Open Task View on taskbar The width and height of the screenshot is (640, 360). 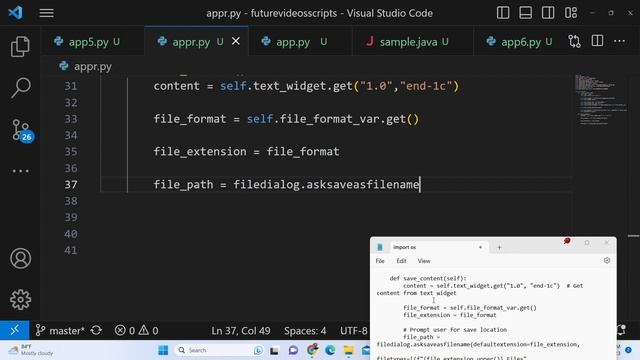point(274,350)
